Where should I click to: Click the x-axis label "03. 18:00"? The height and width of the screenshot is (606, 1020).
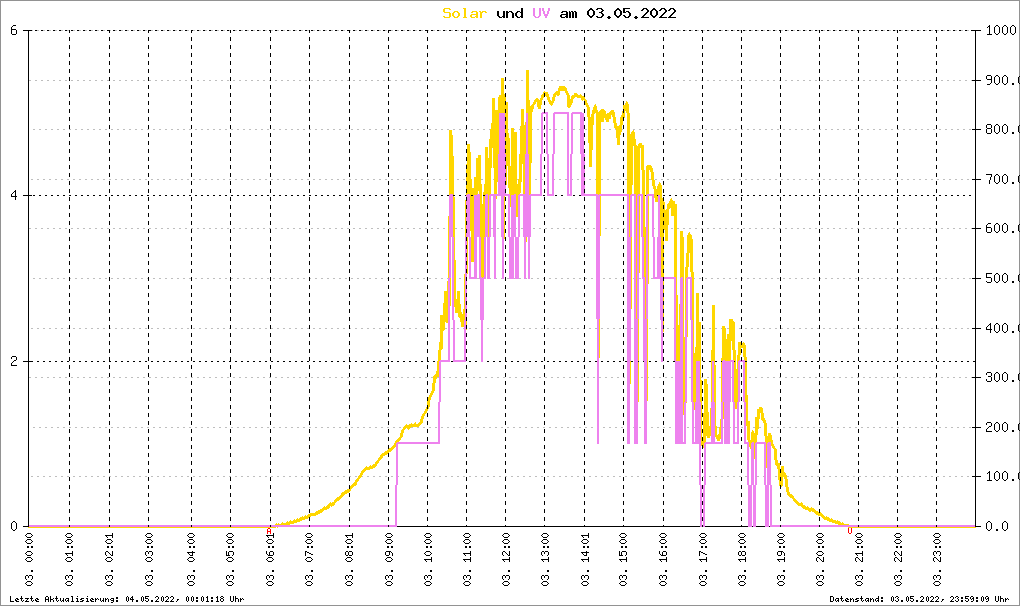pos(742,559)
